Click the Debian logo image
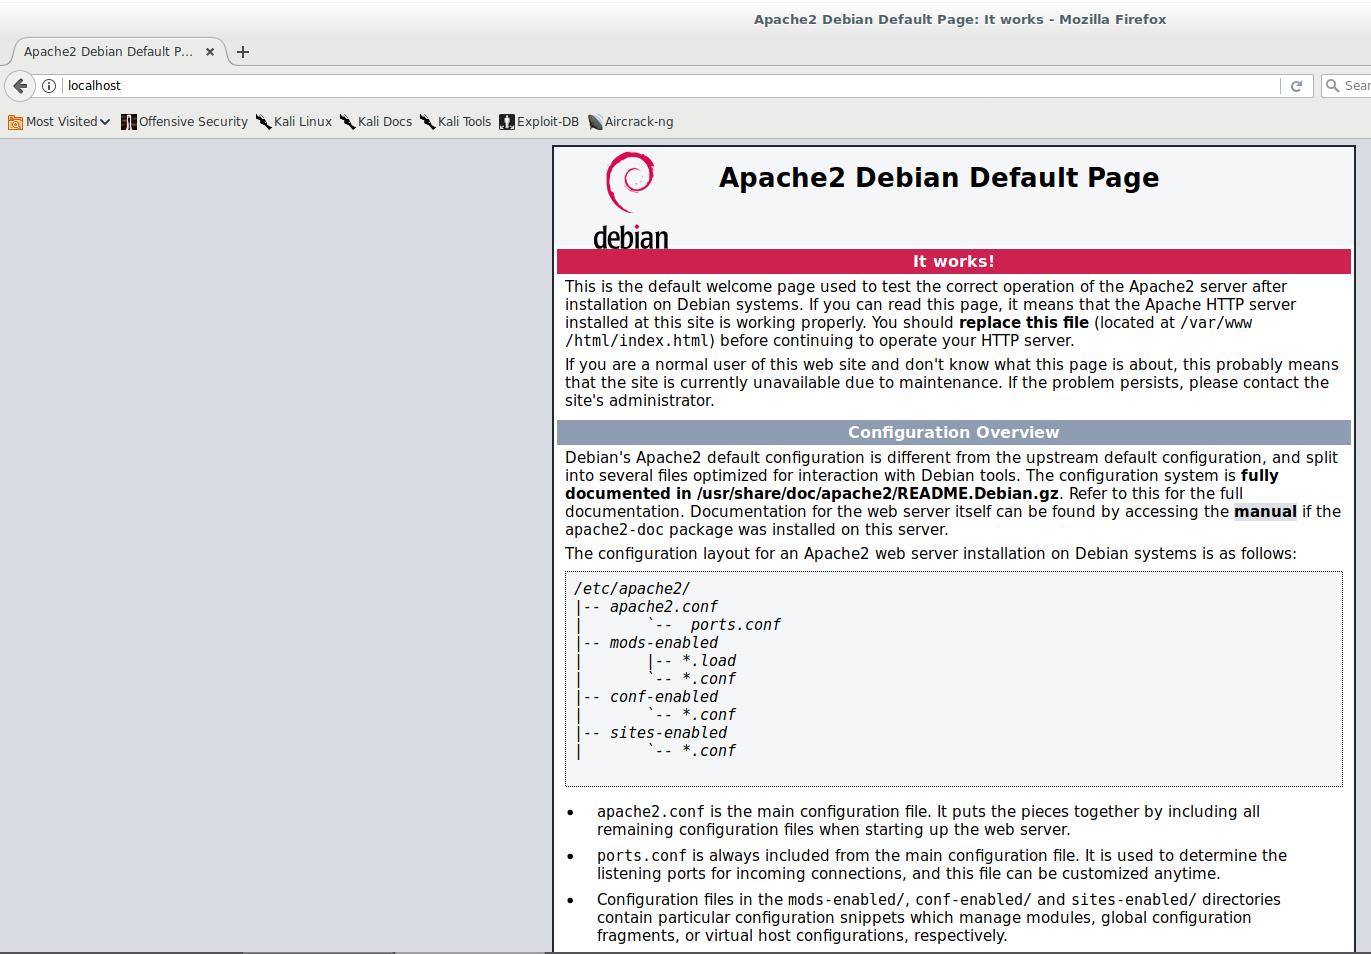Screen dimensions: 1371x954 point(630,199)
